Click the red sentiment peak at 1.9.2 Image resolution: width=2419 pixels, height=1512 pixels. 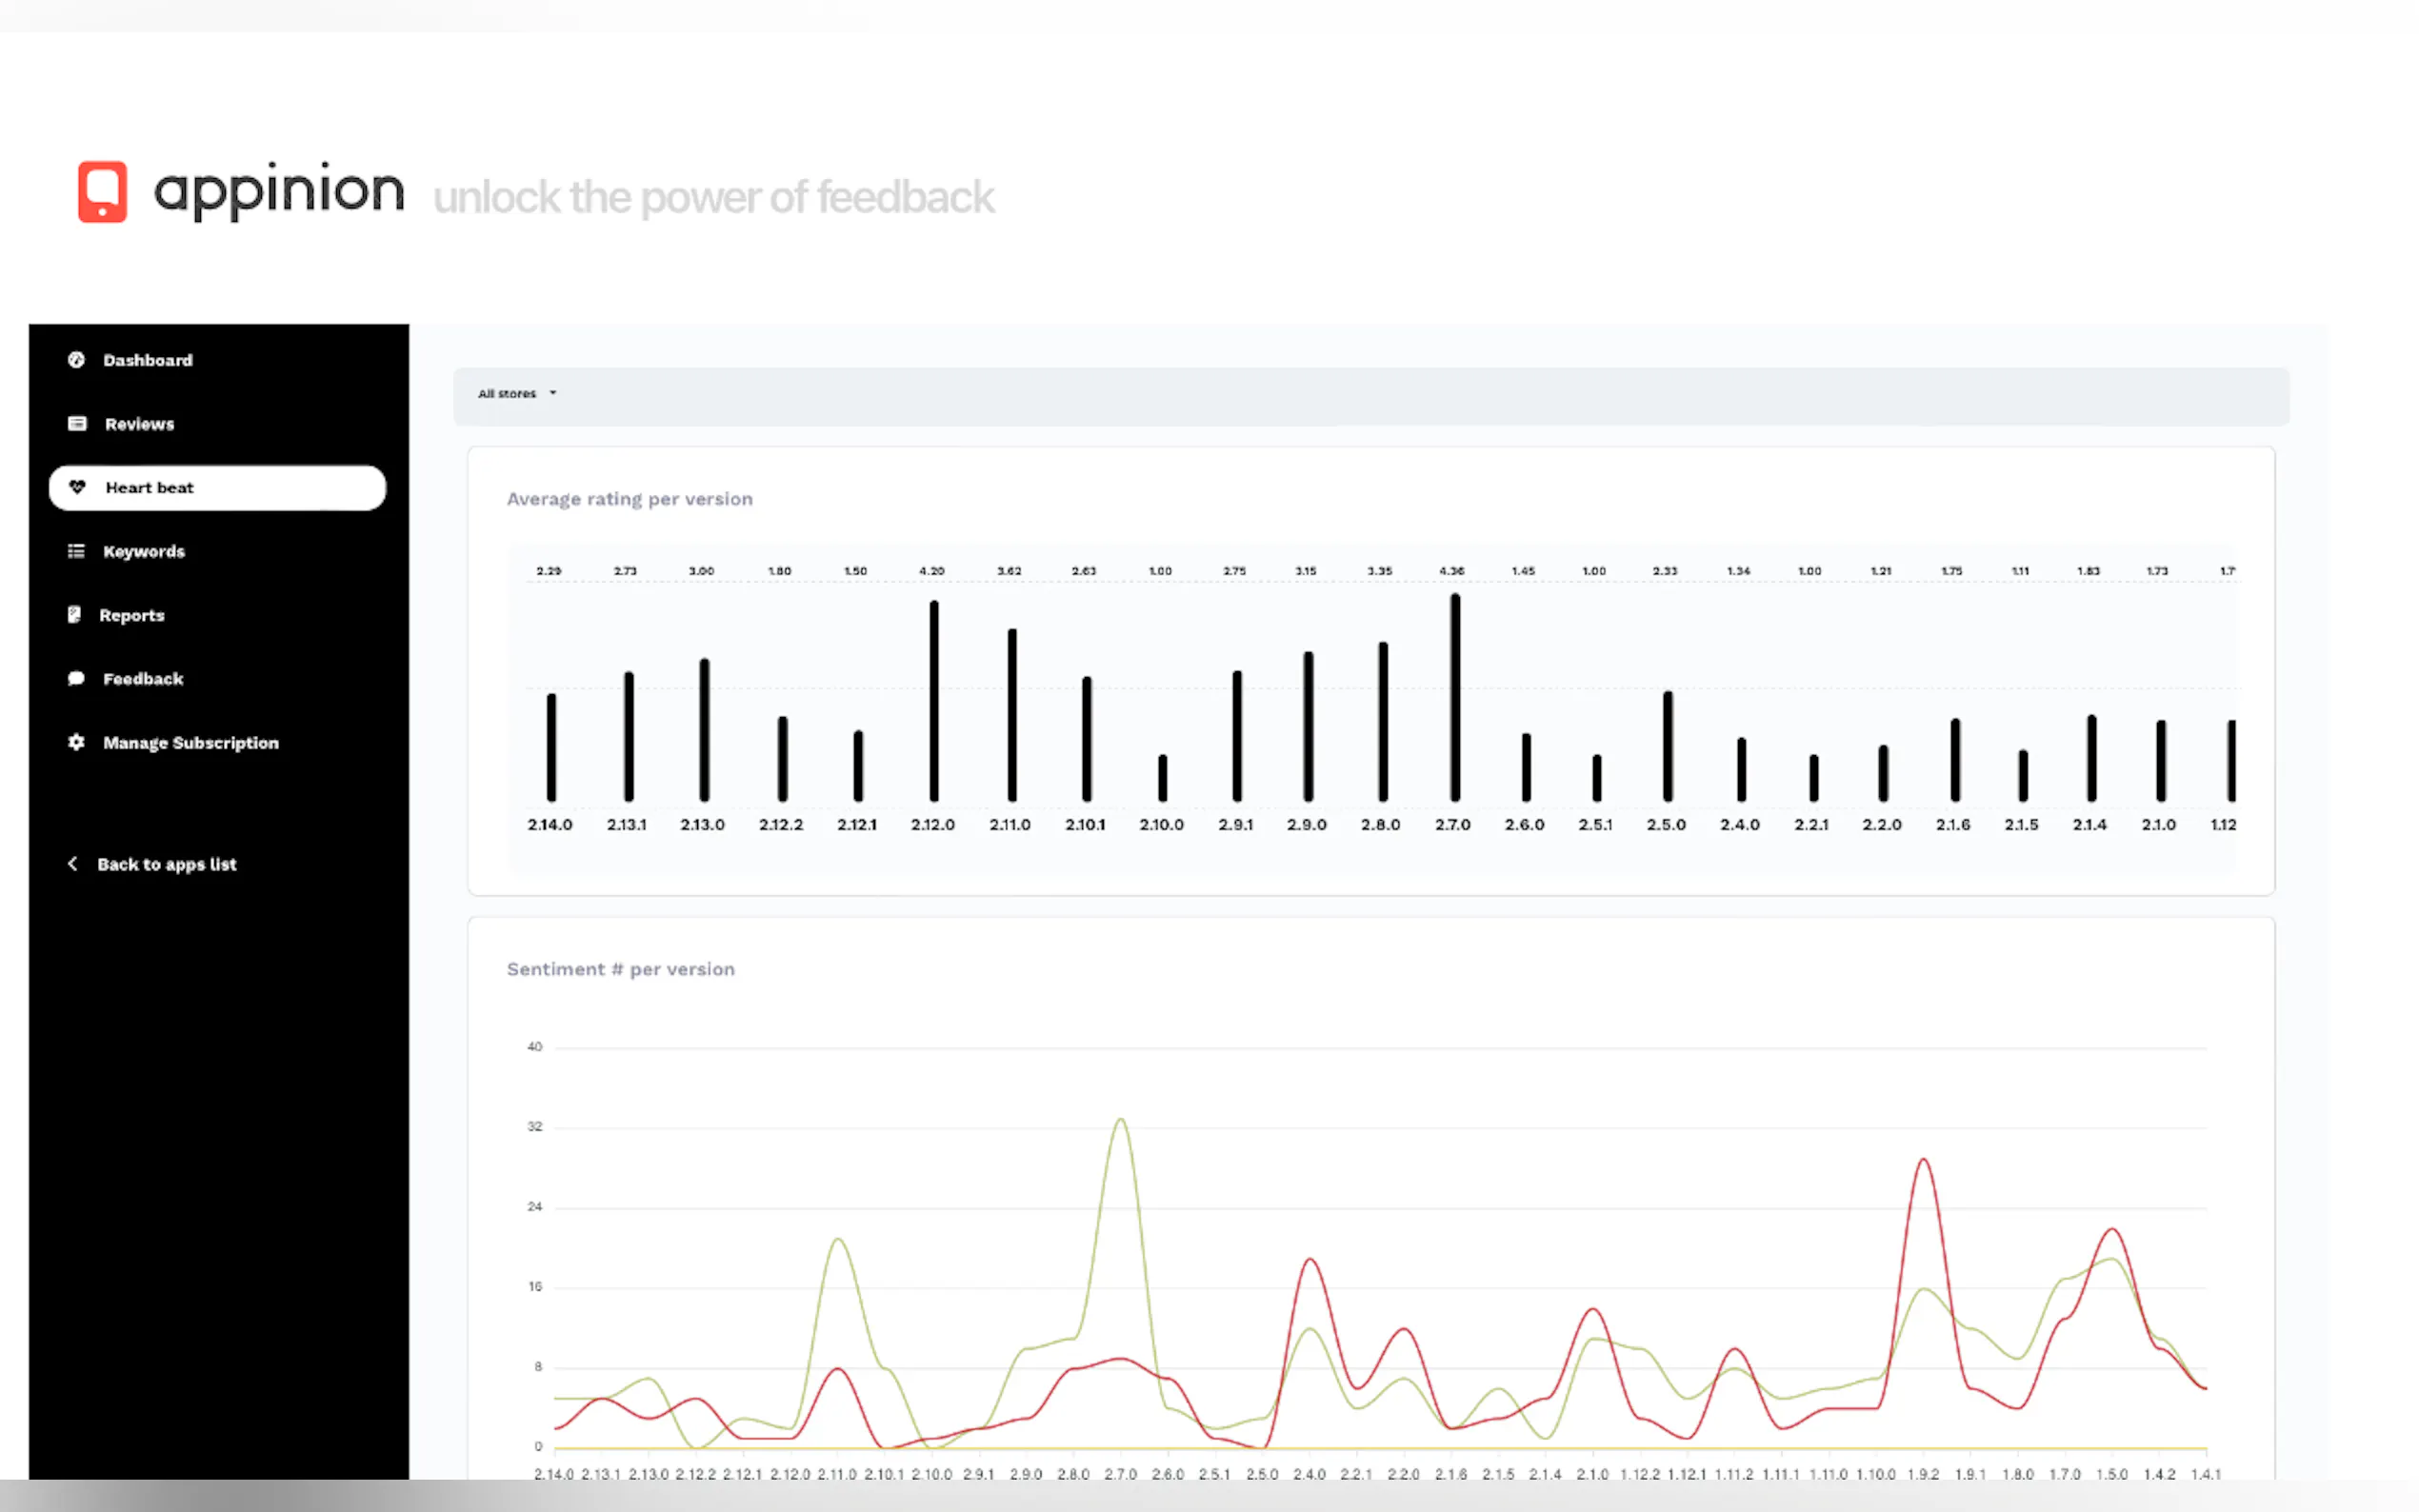1923,1162
